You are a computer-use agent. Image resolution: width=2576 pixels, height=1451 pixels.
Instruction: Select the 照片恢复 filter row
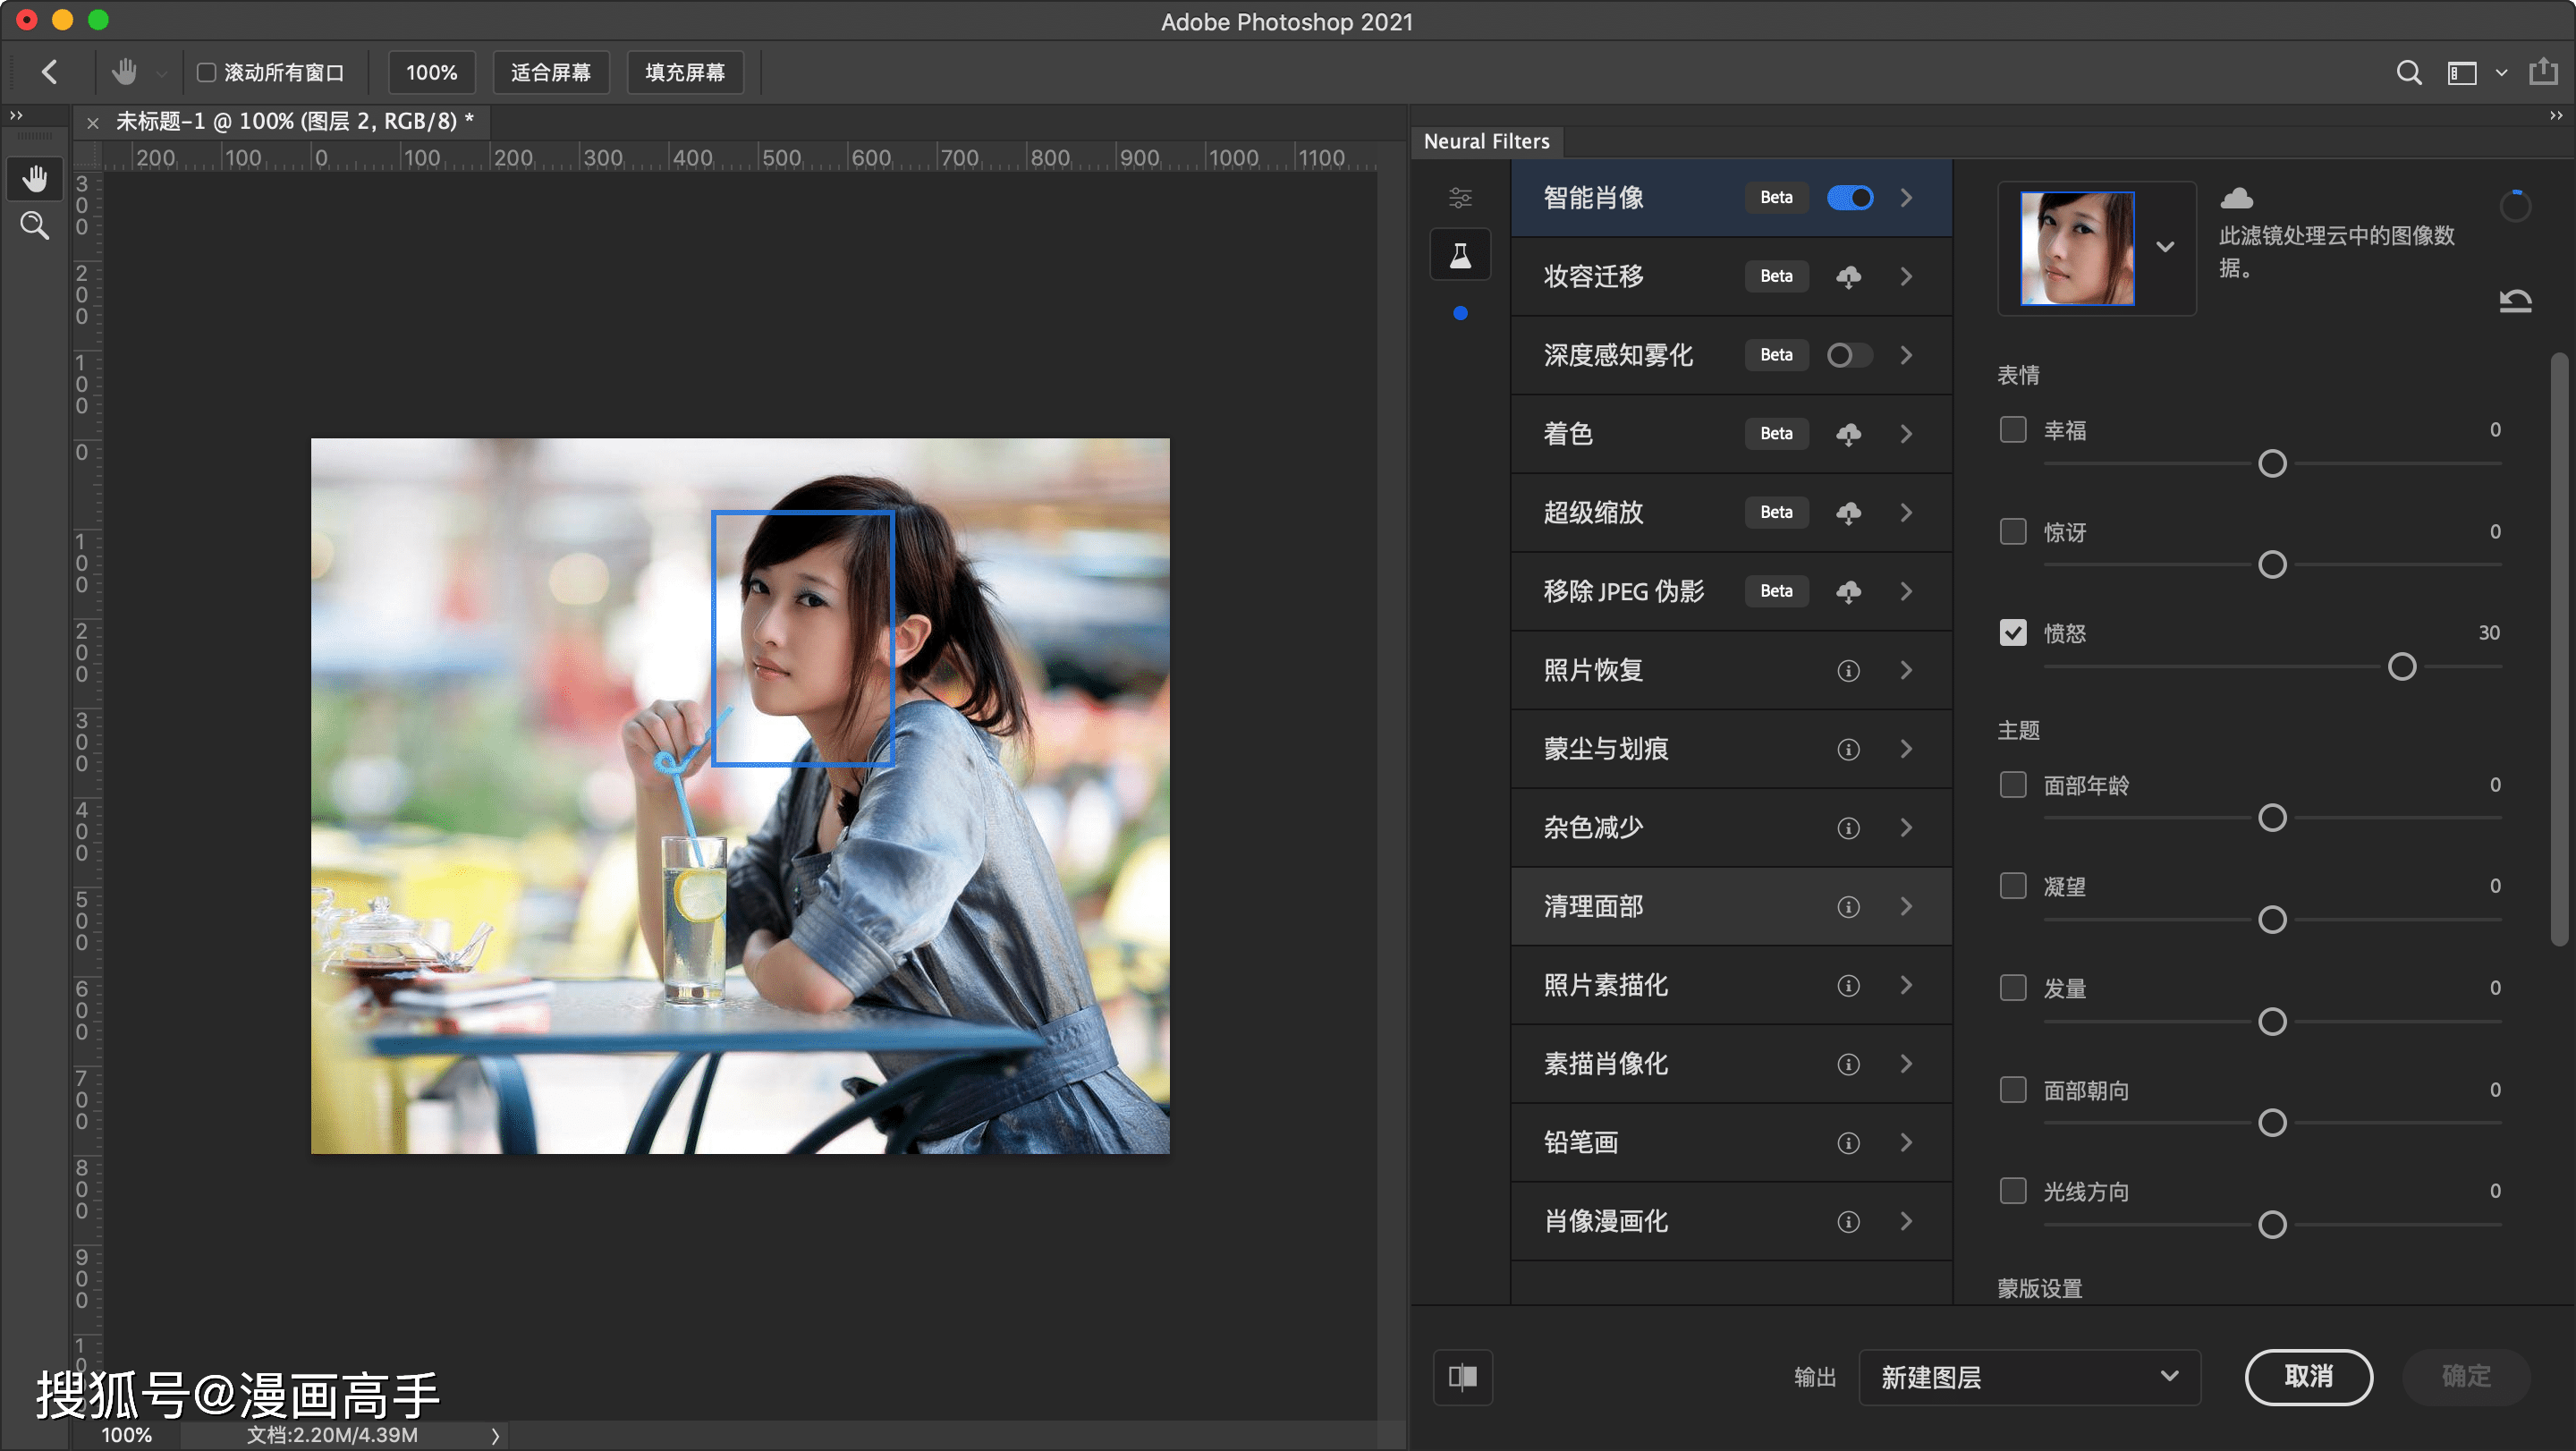pyautogui.click(x=1731, y=670)
